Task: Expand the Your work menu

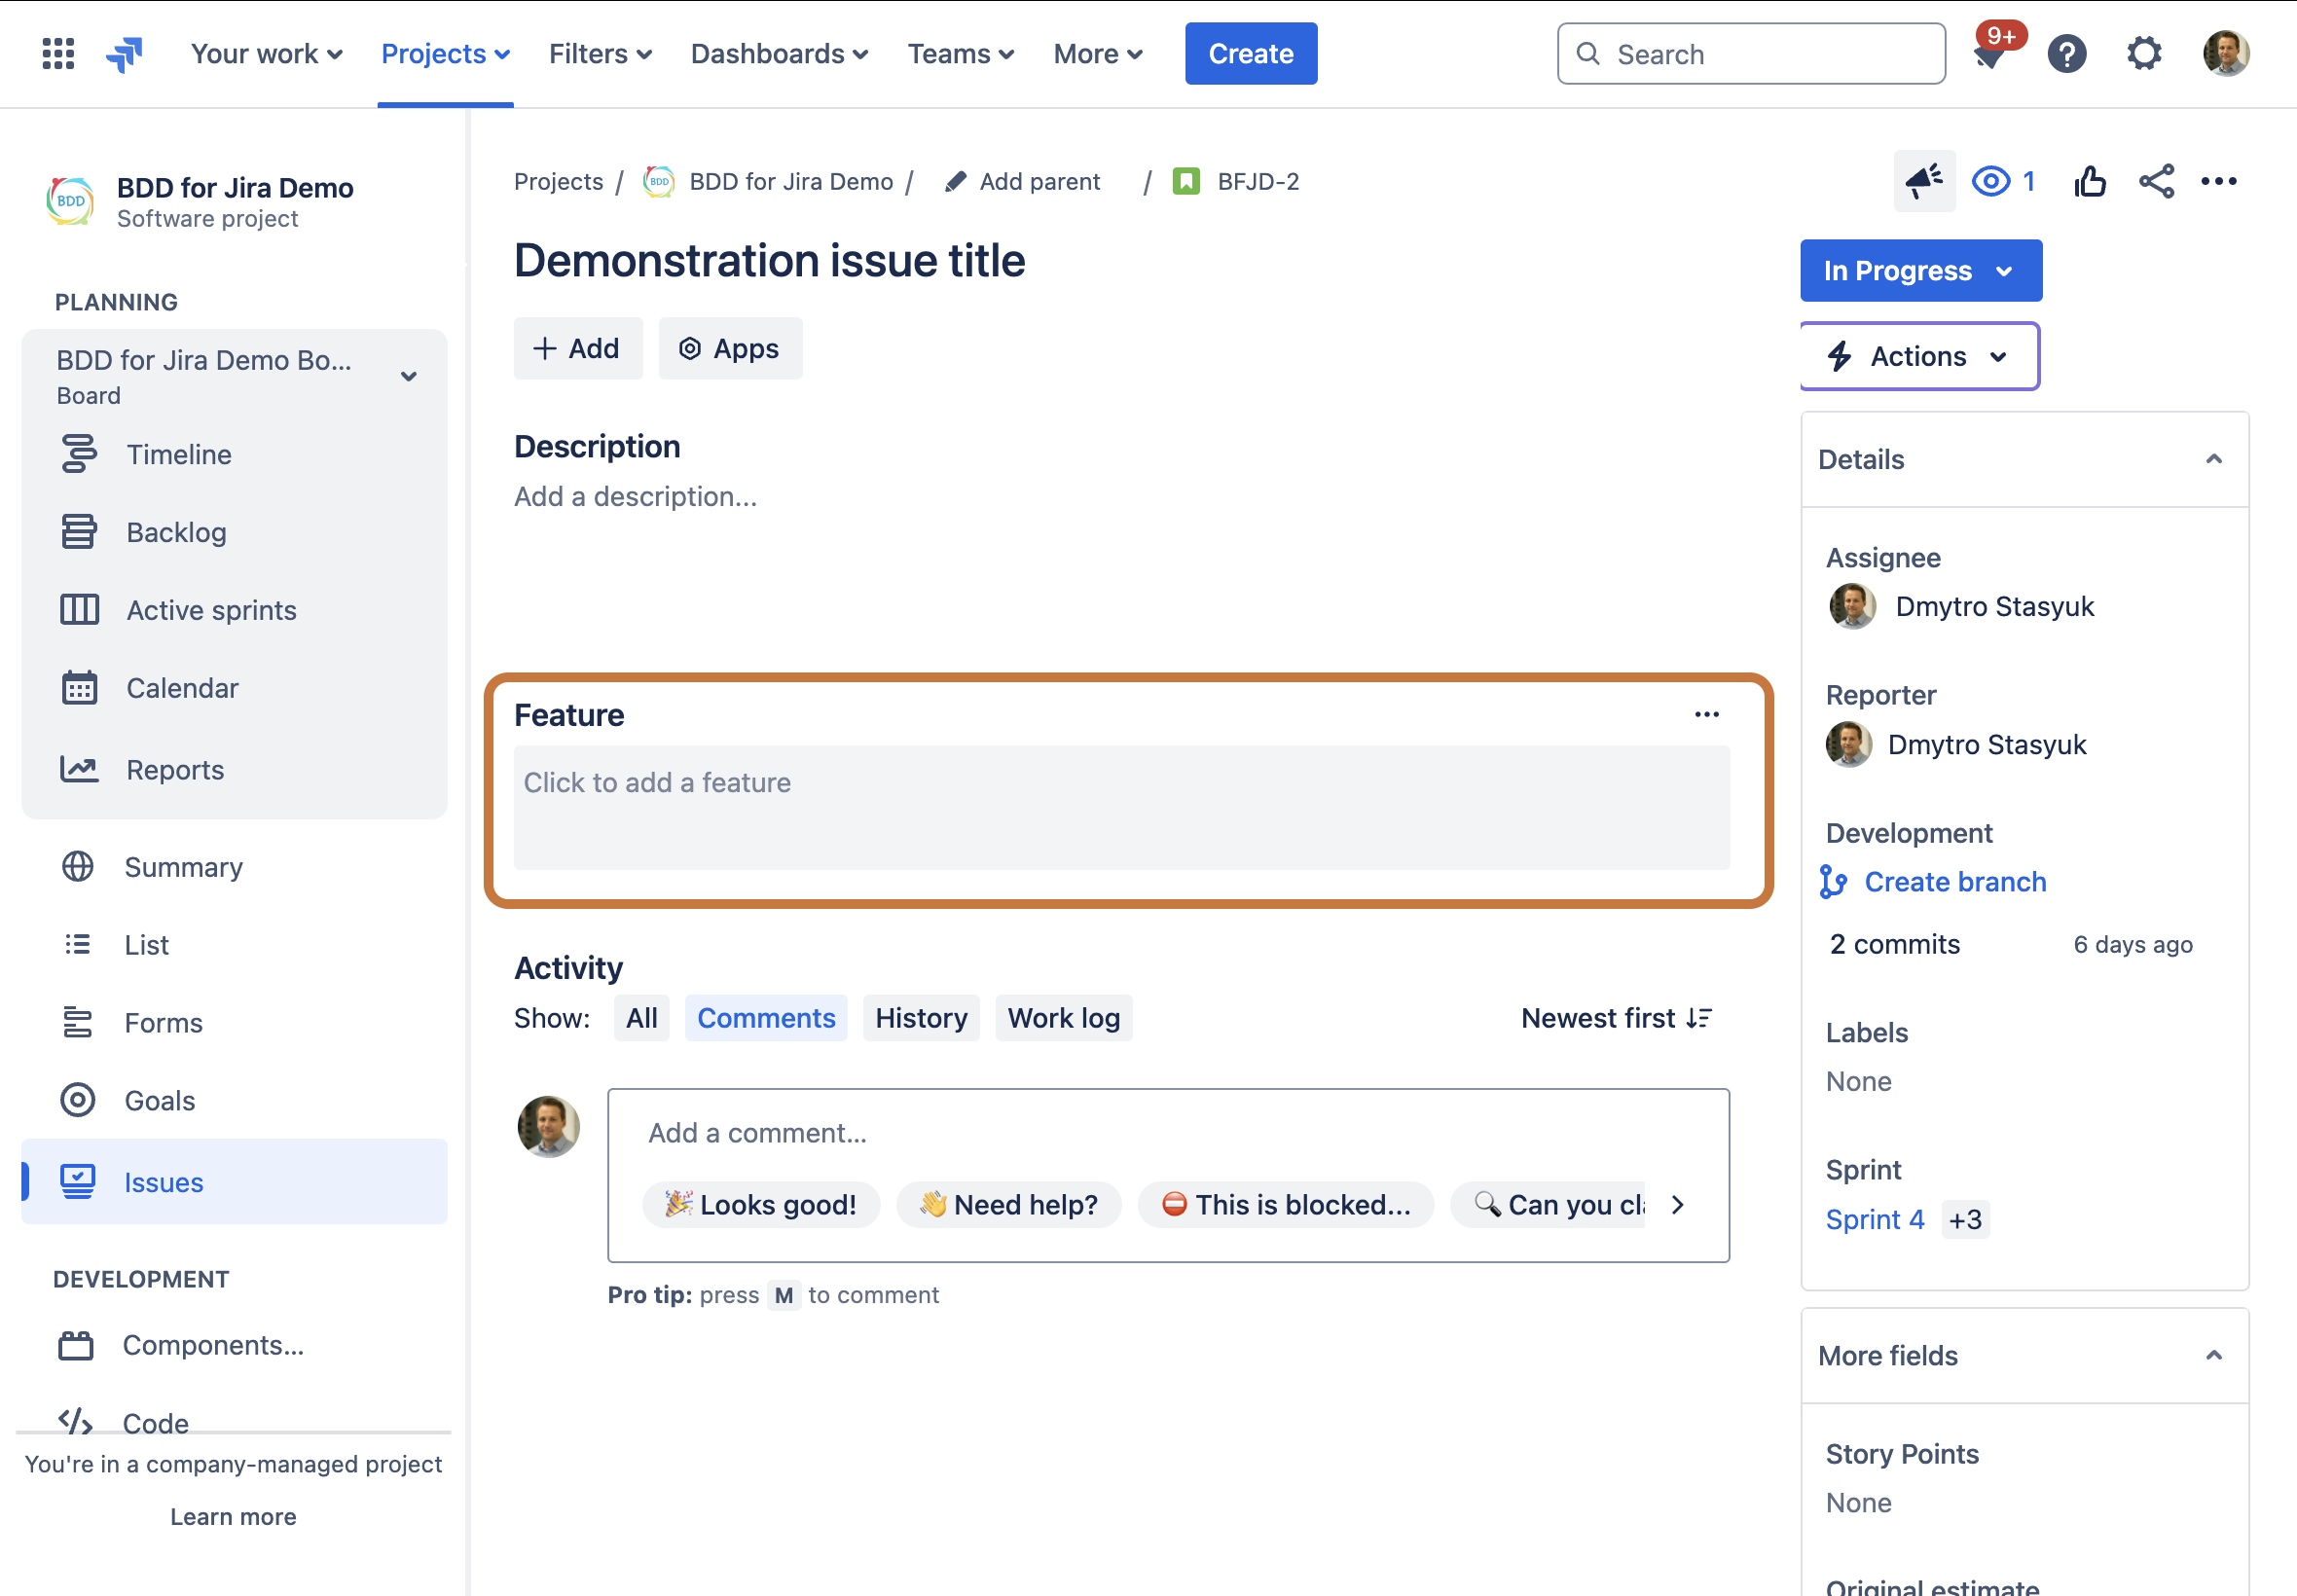Action: pyautogui.click(x=266, y=53)
